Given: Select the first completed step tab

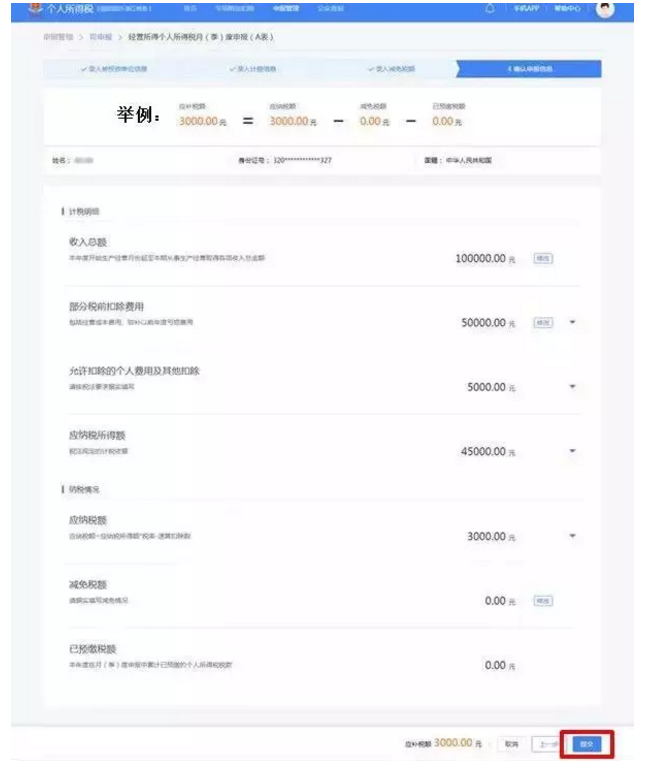Looking at the screenshot, I should tap(114, 69).
